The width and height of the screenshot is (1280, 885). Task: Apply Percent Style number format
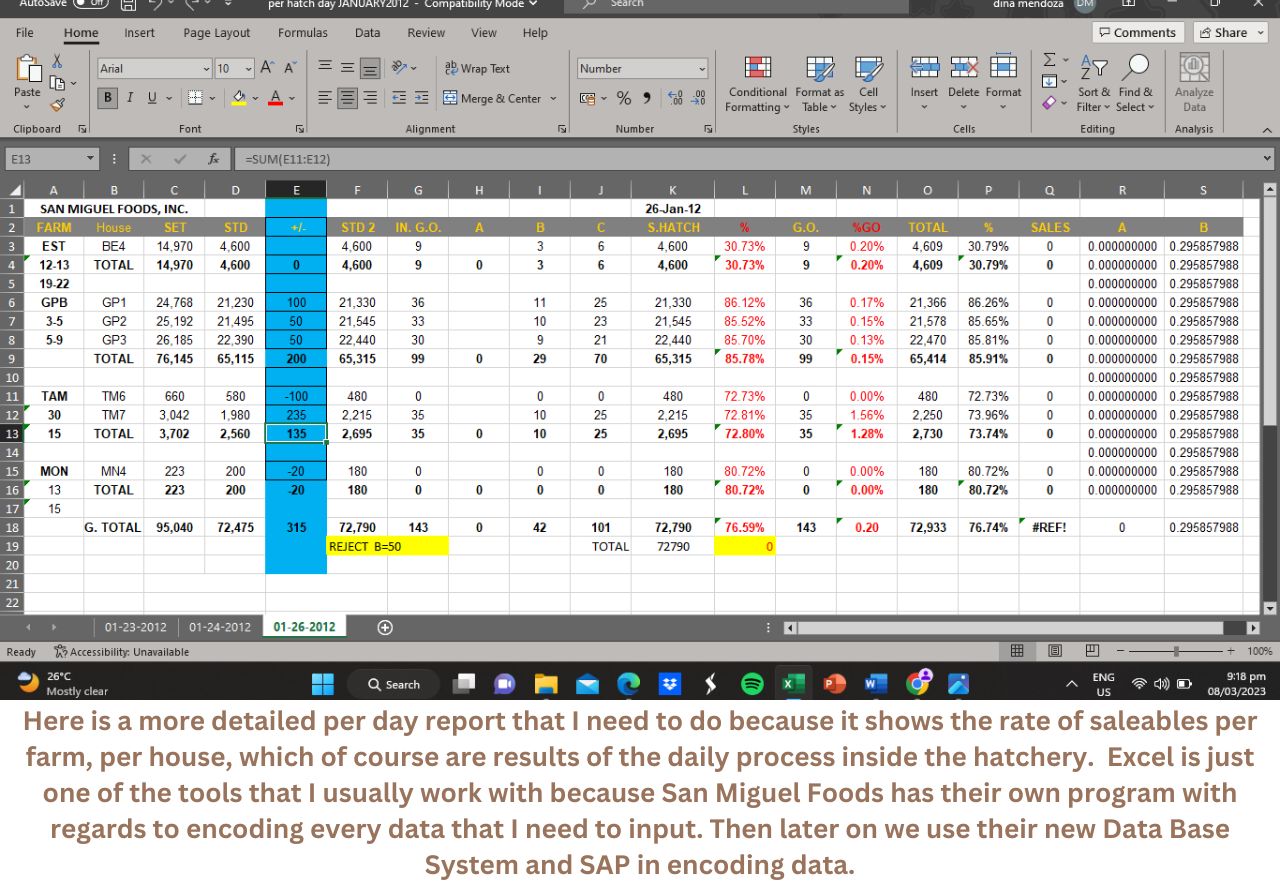pos(624,98)
